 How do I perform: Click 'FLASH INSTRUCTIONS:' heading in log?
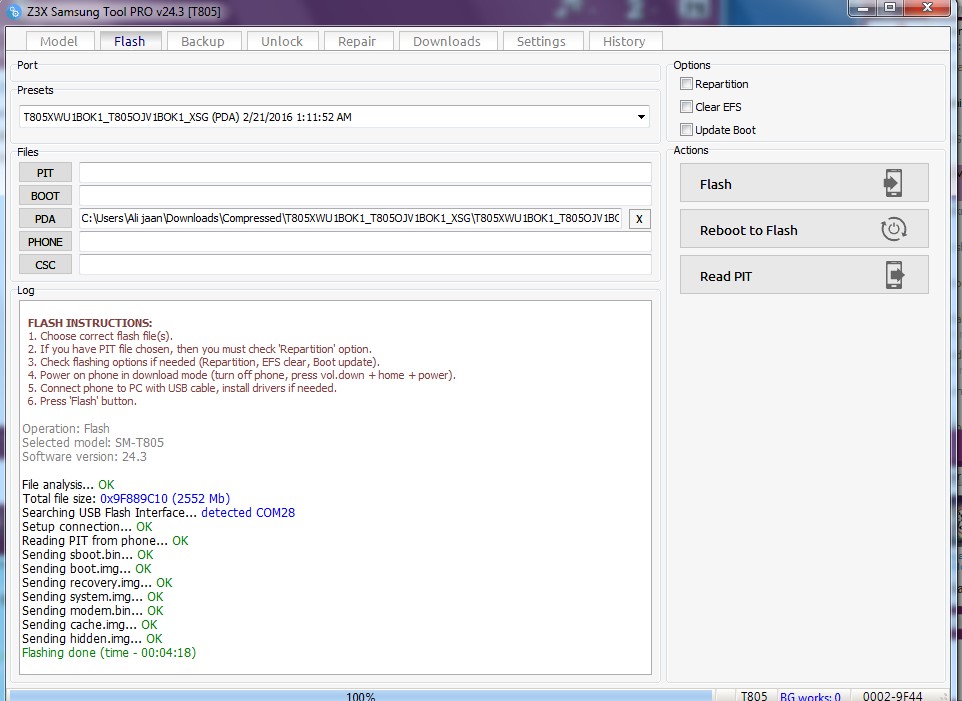click(90, 323)
